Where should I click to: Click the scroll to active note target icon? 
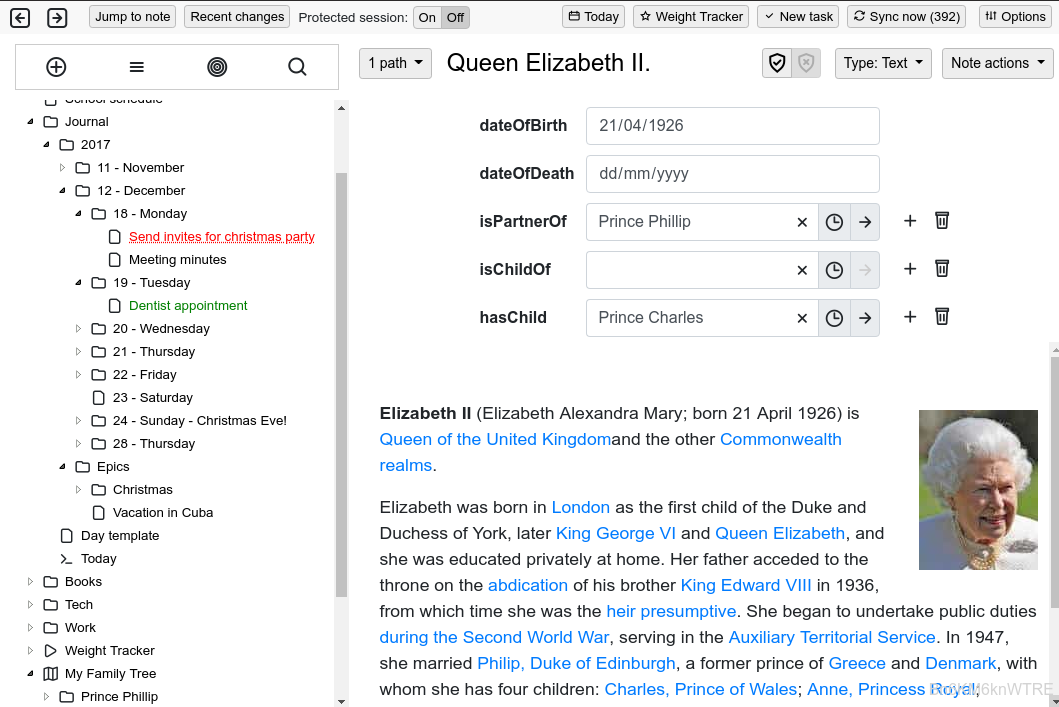[x=217, y=67]
